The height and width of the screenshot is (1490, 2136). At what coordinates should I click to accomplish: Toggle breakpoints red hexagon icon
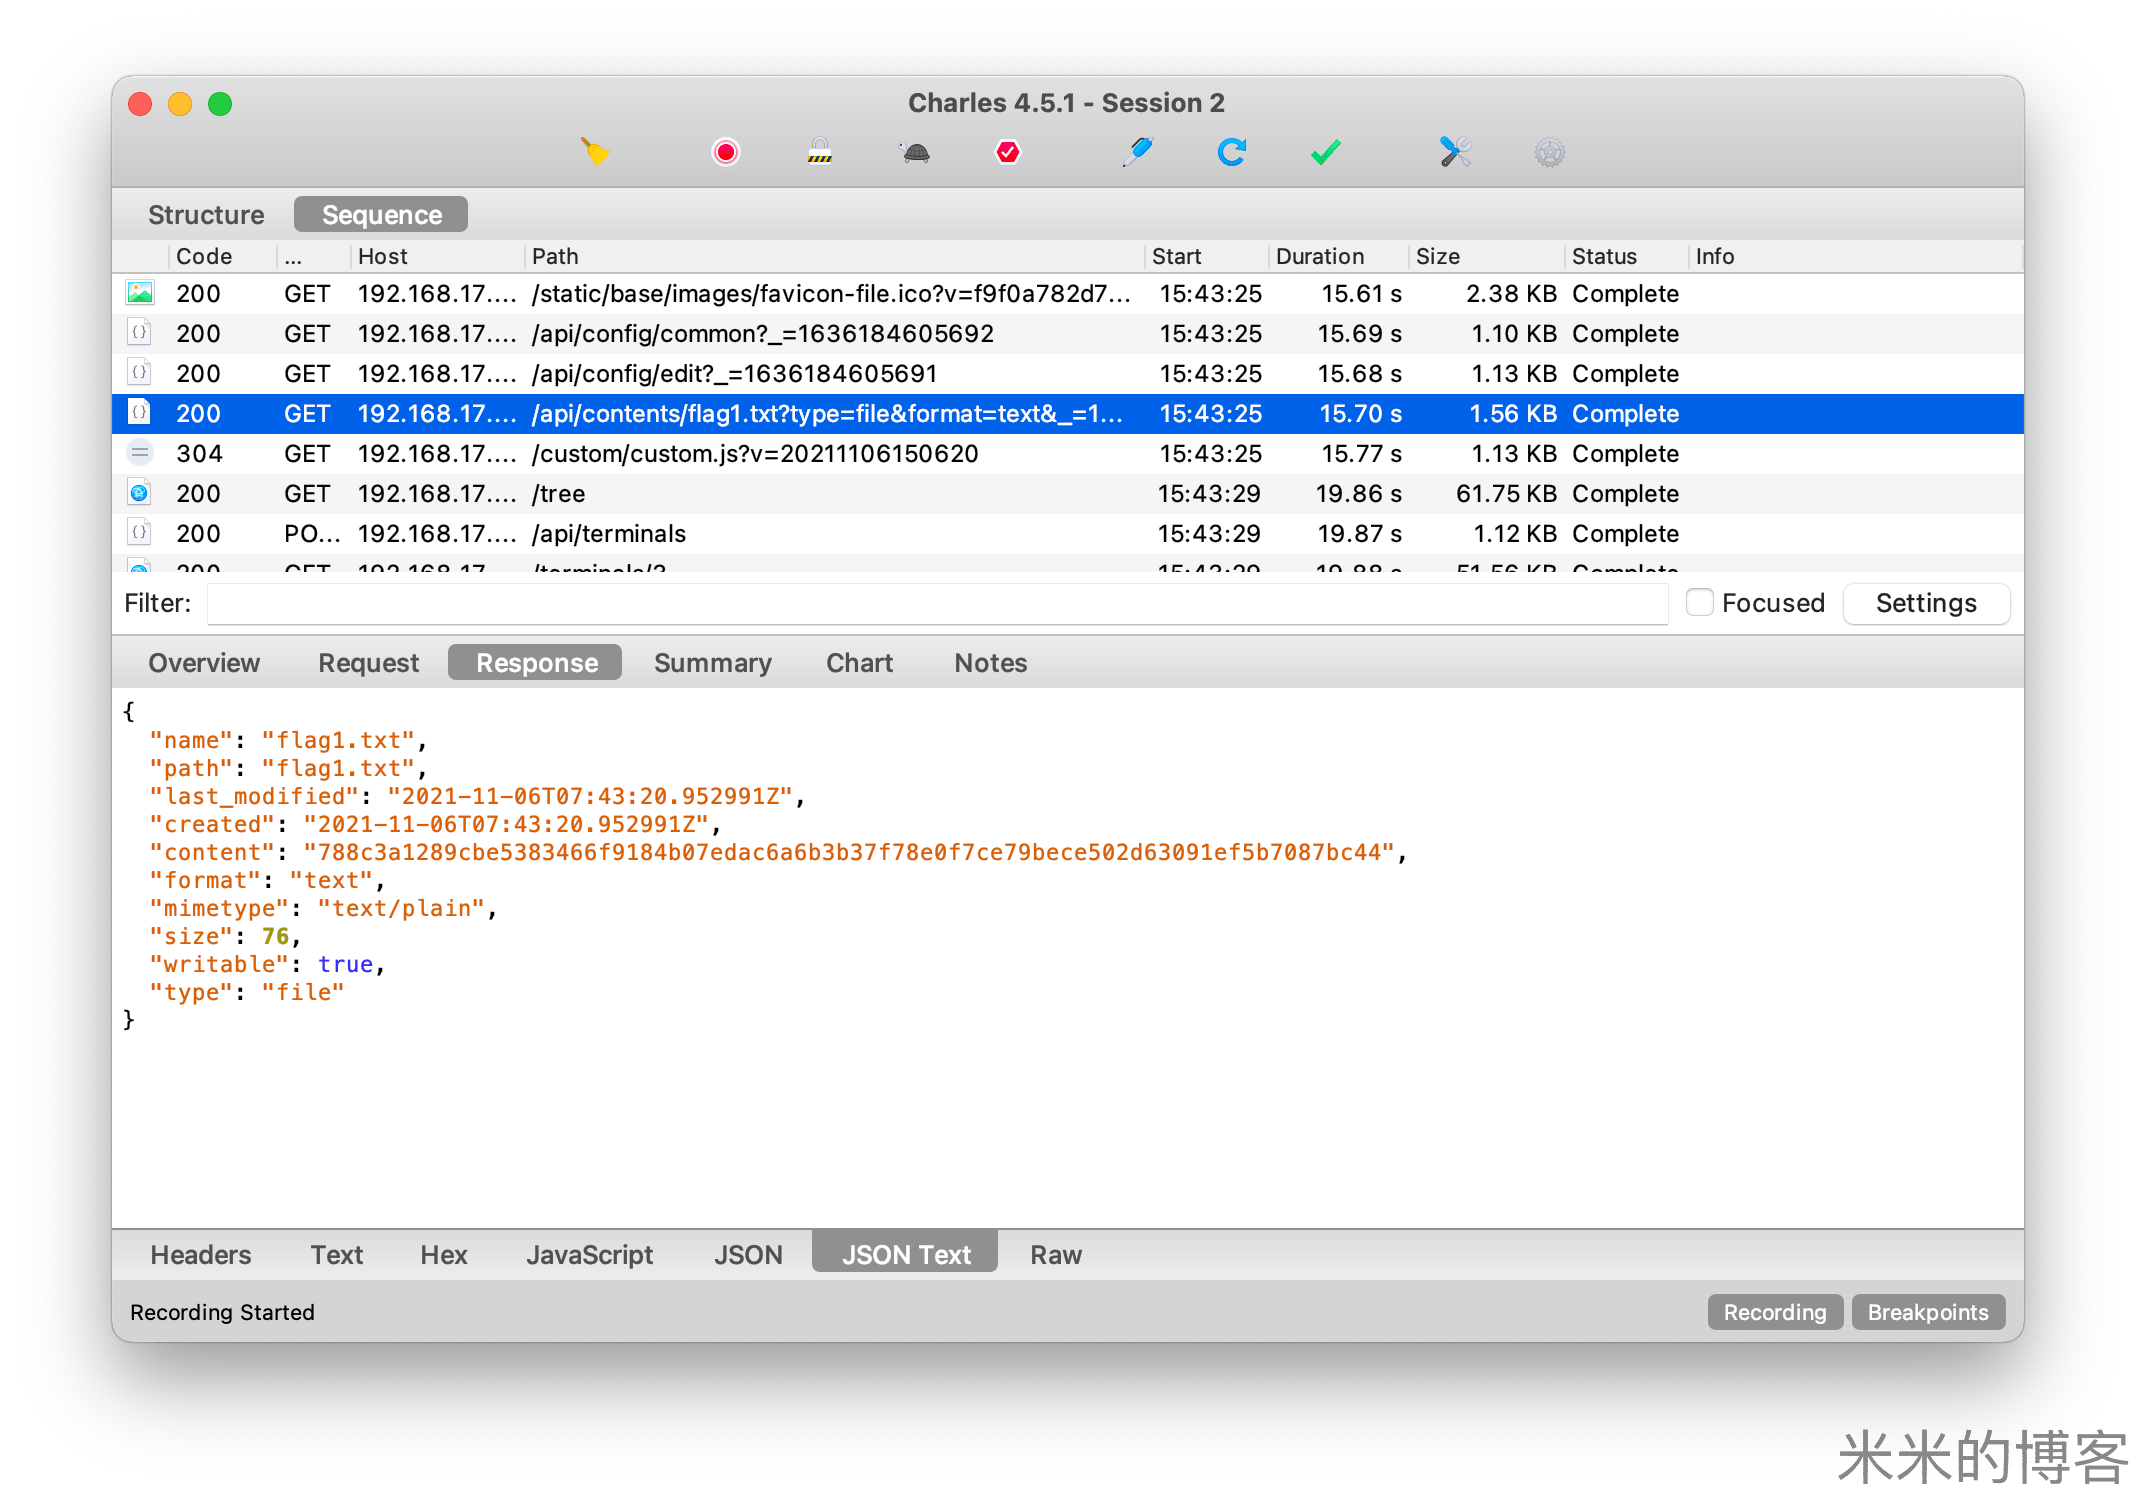tap(1008, 152)
